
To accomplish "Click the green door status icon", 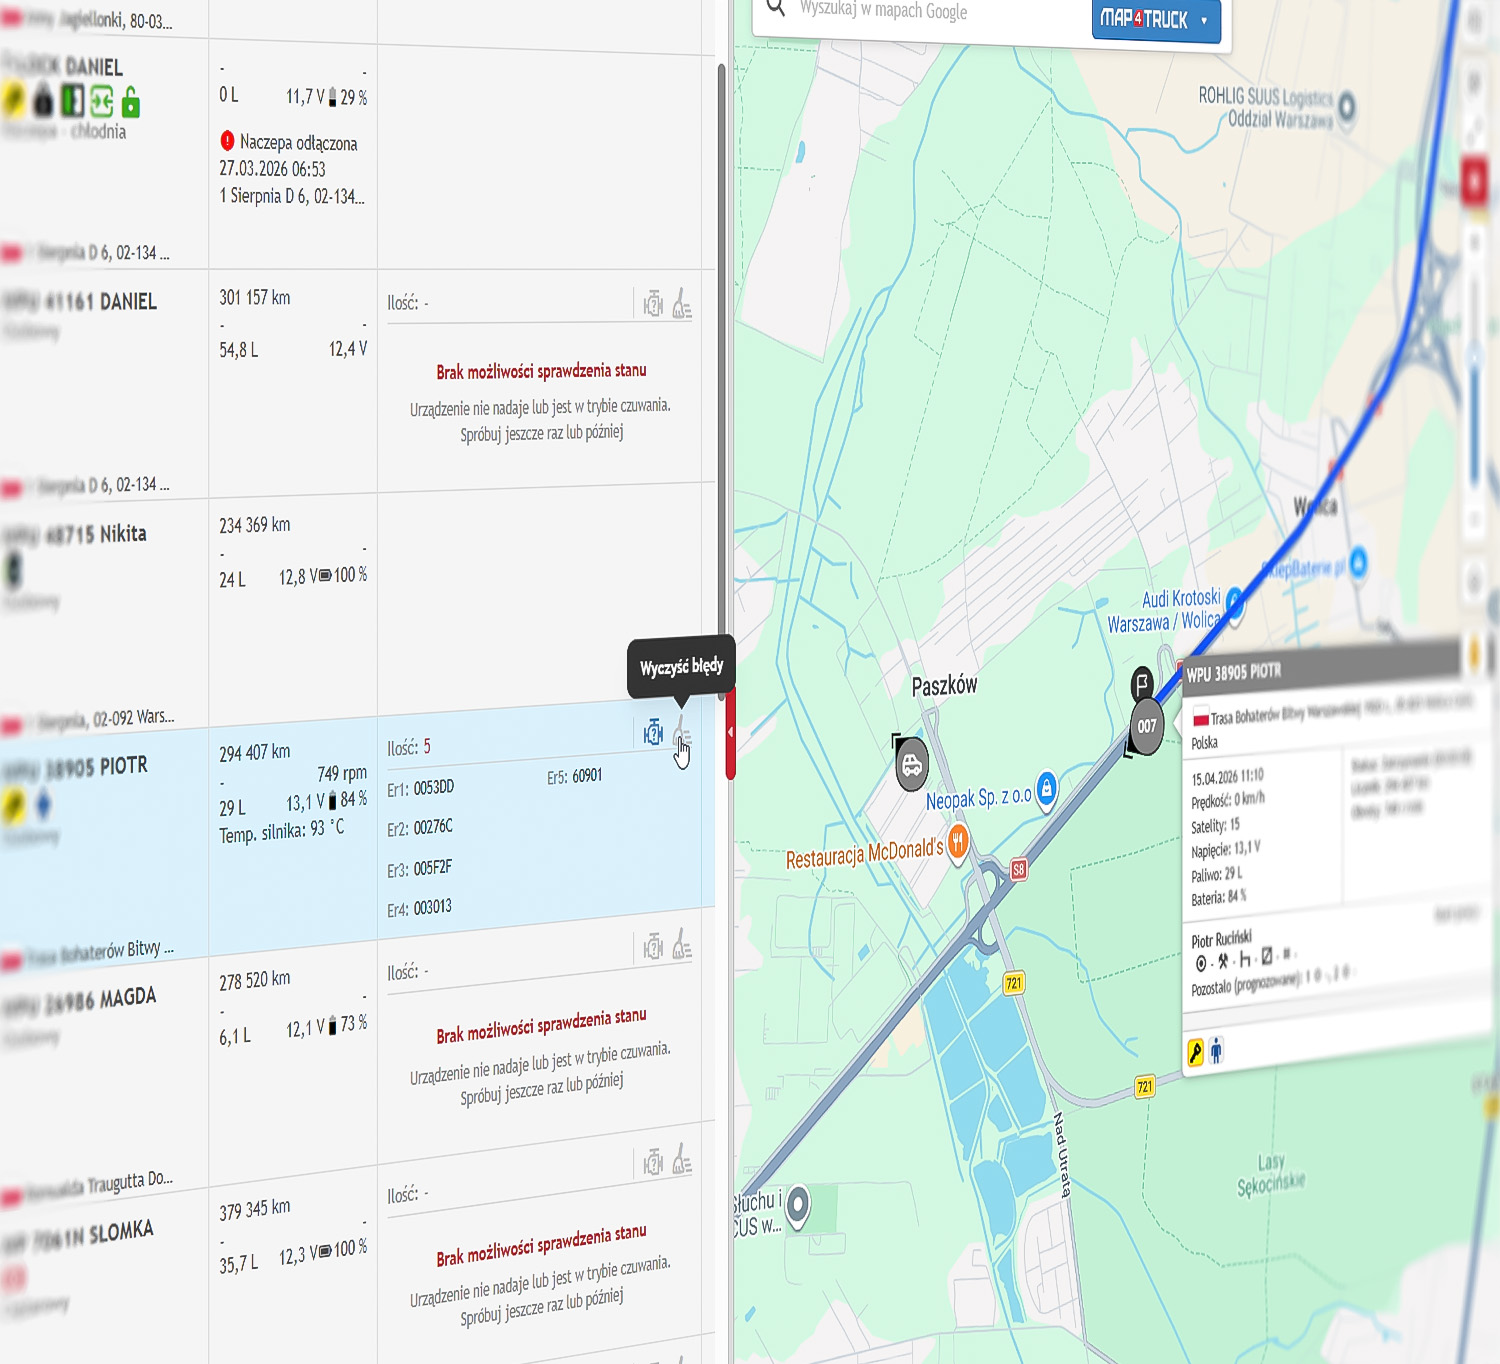I will pos(72,101).
